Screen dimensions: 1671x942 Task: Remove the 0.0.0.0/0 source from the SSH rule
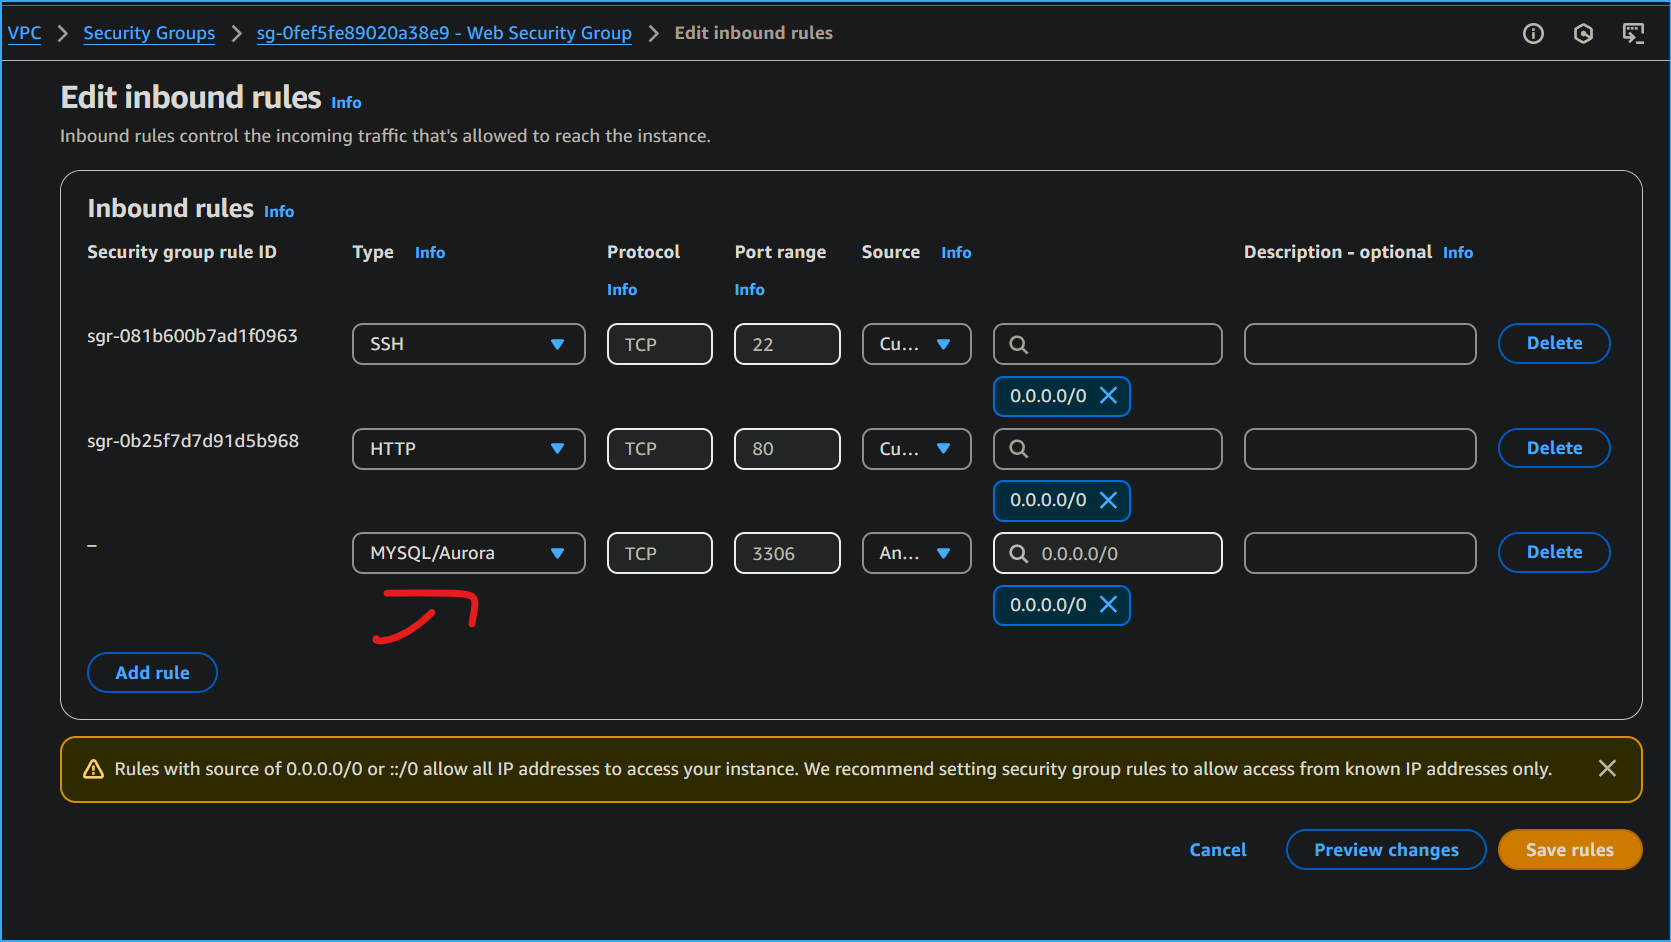click(1108, 396)
